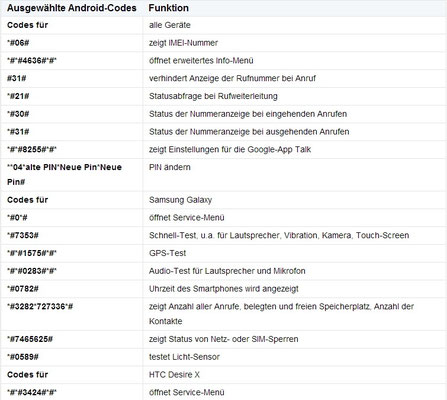Click 'Status der Nummeranzeige bei eingehenden Anrufen'
The height and width of the screenshot is (400, 447).
pos(248,114)
